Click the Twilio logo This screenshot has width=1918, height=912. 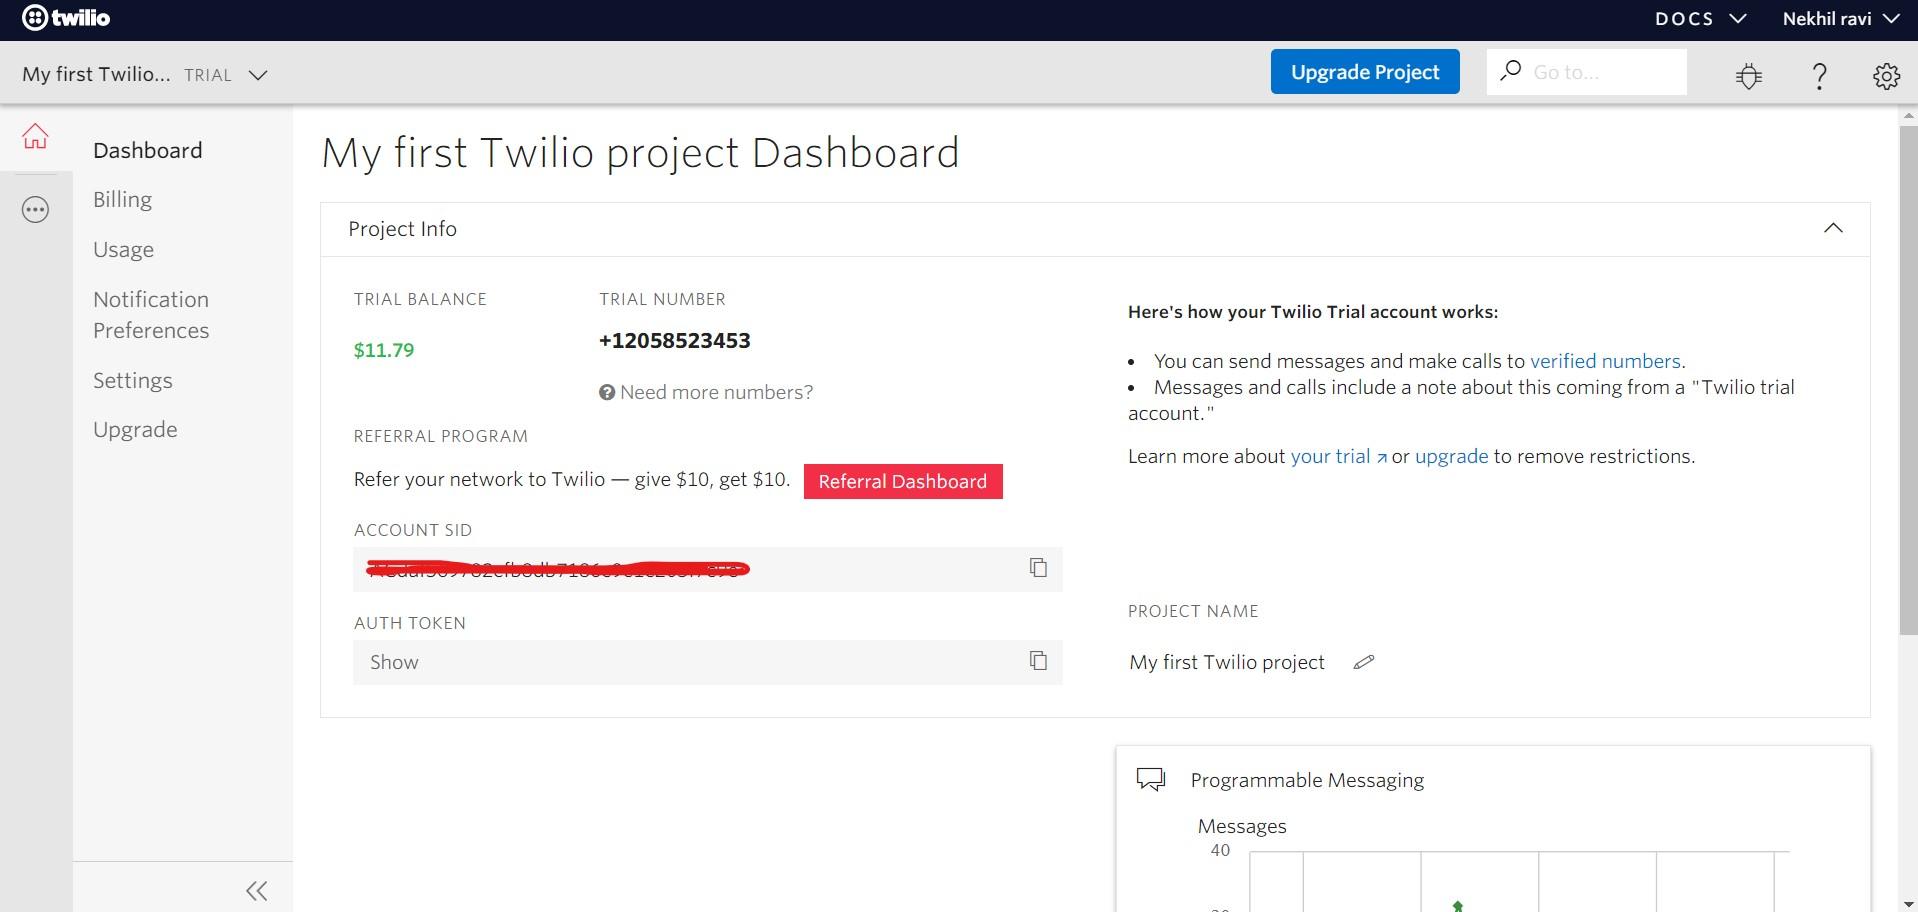pos(64,16)
